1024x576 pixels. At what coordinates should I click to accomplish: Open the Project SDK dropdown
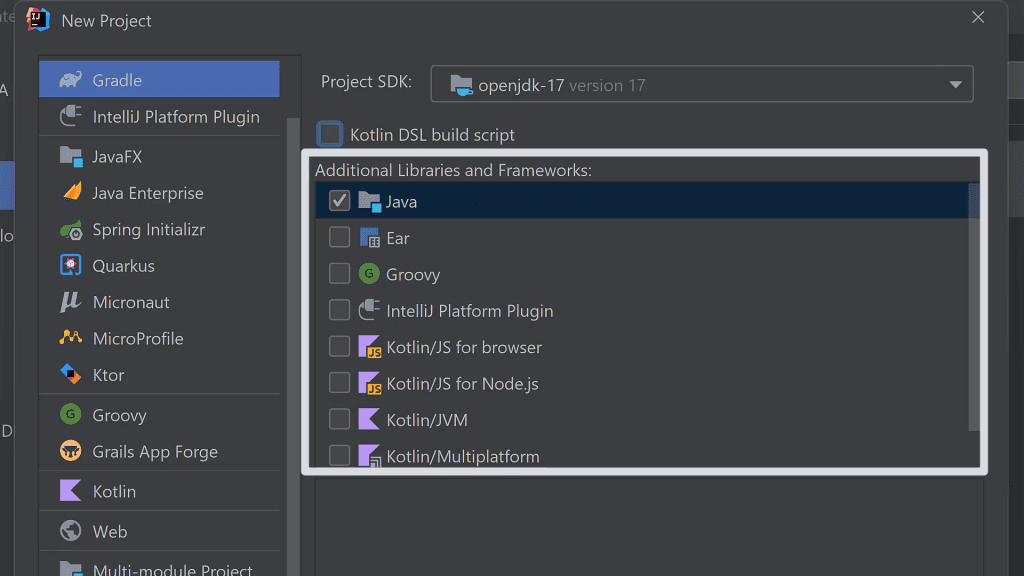point(956,83)
